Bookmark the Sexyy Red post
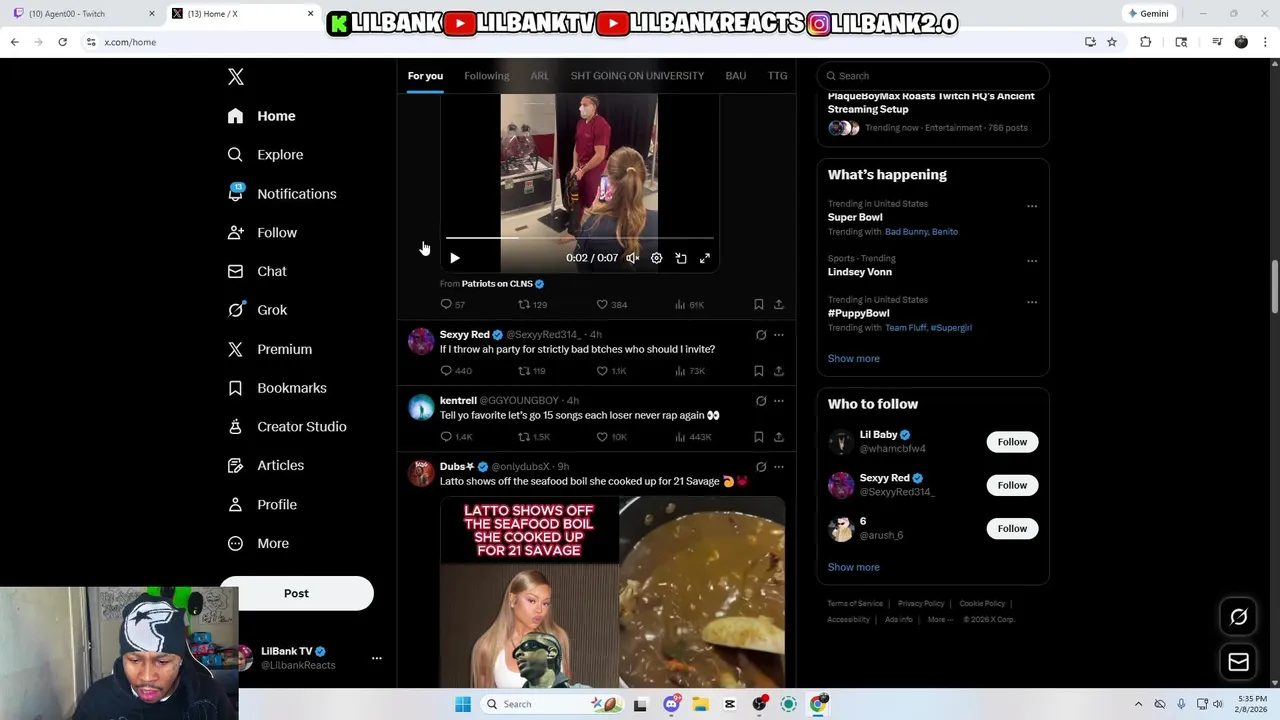Image resolution: width=1280 pixels, height=720 pixels. click(x=759, y=371)
